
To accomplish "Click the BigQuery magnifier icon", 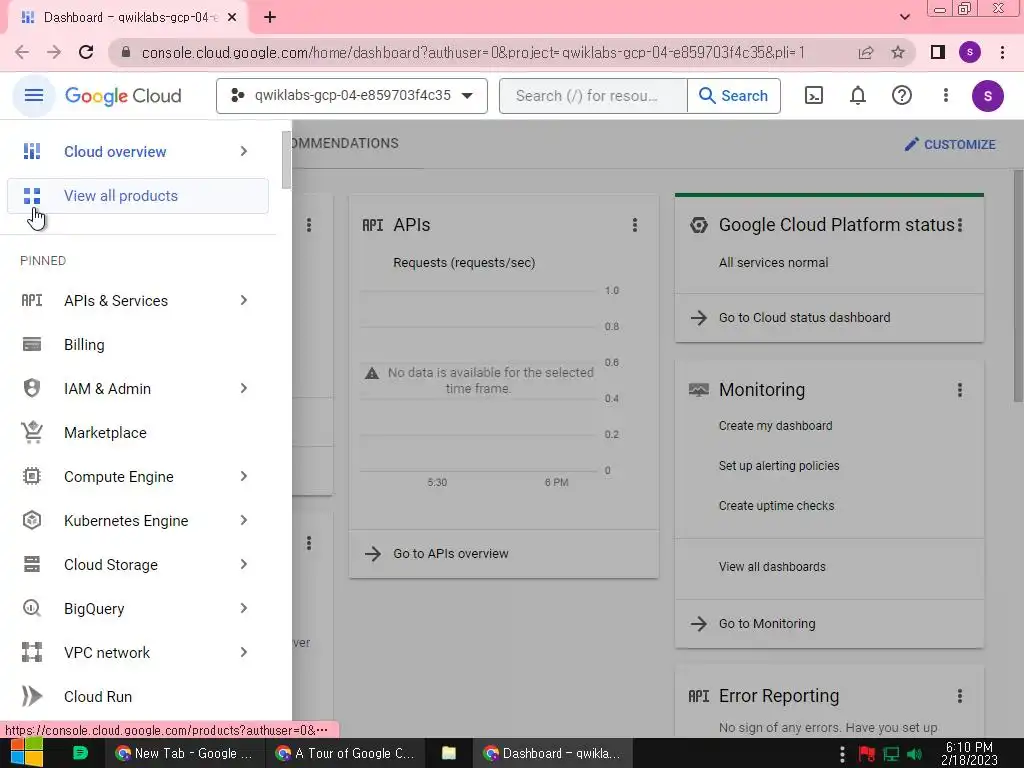I will [31, 609].
